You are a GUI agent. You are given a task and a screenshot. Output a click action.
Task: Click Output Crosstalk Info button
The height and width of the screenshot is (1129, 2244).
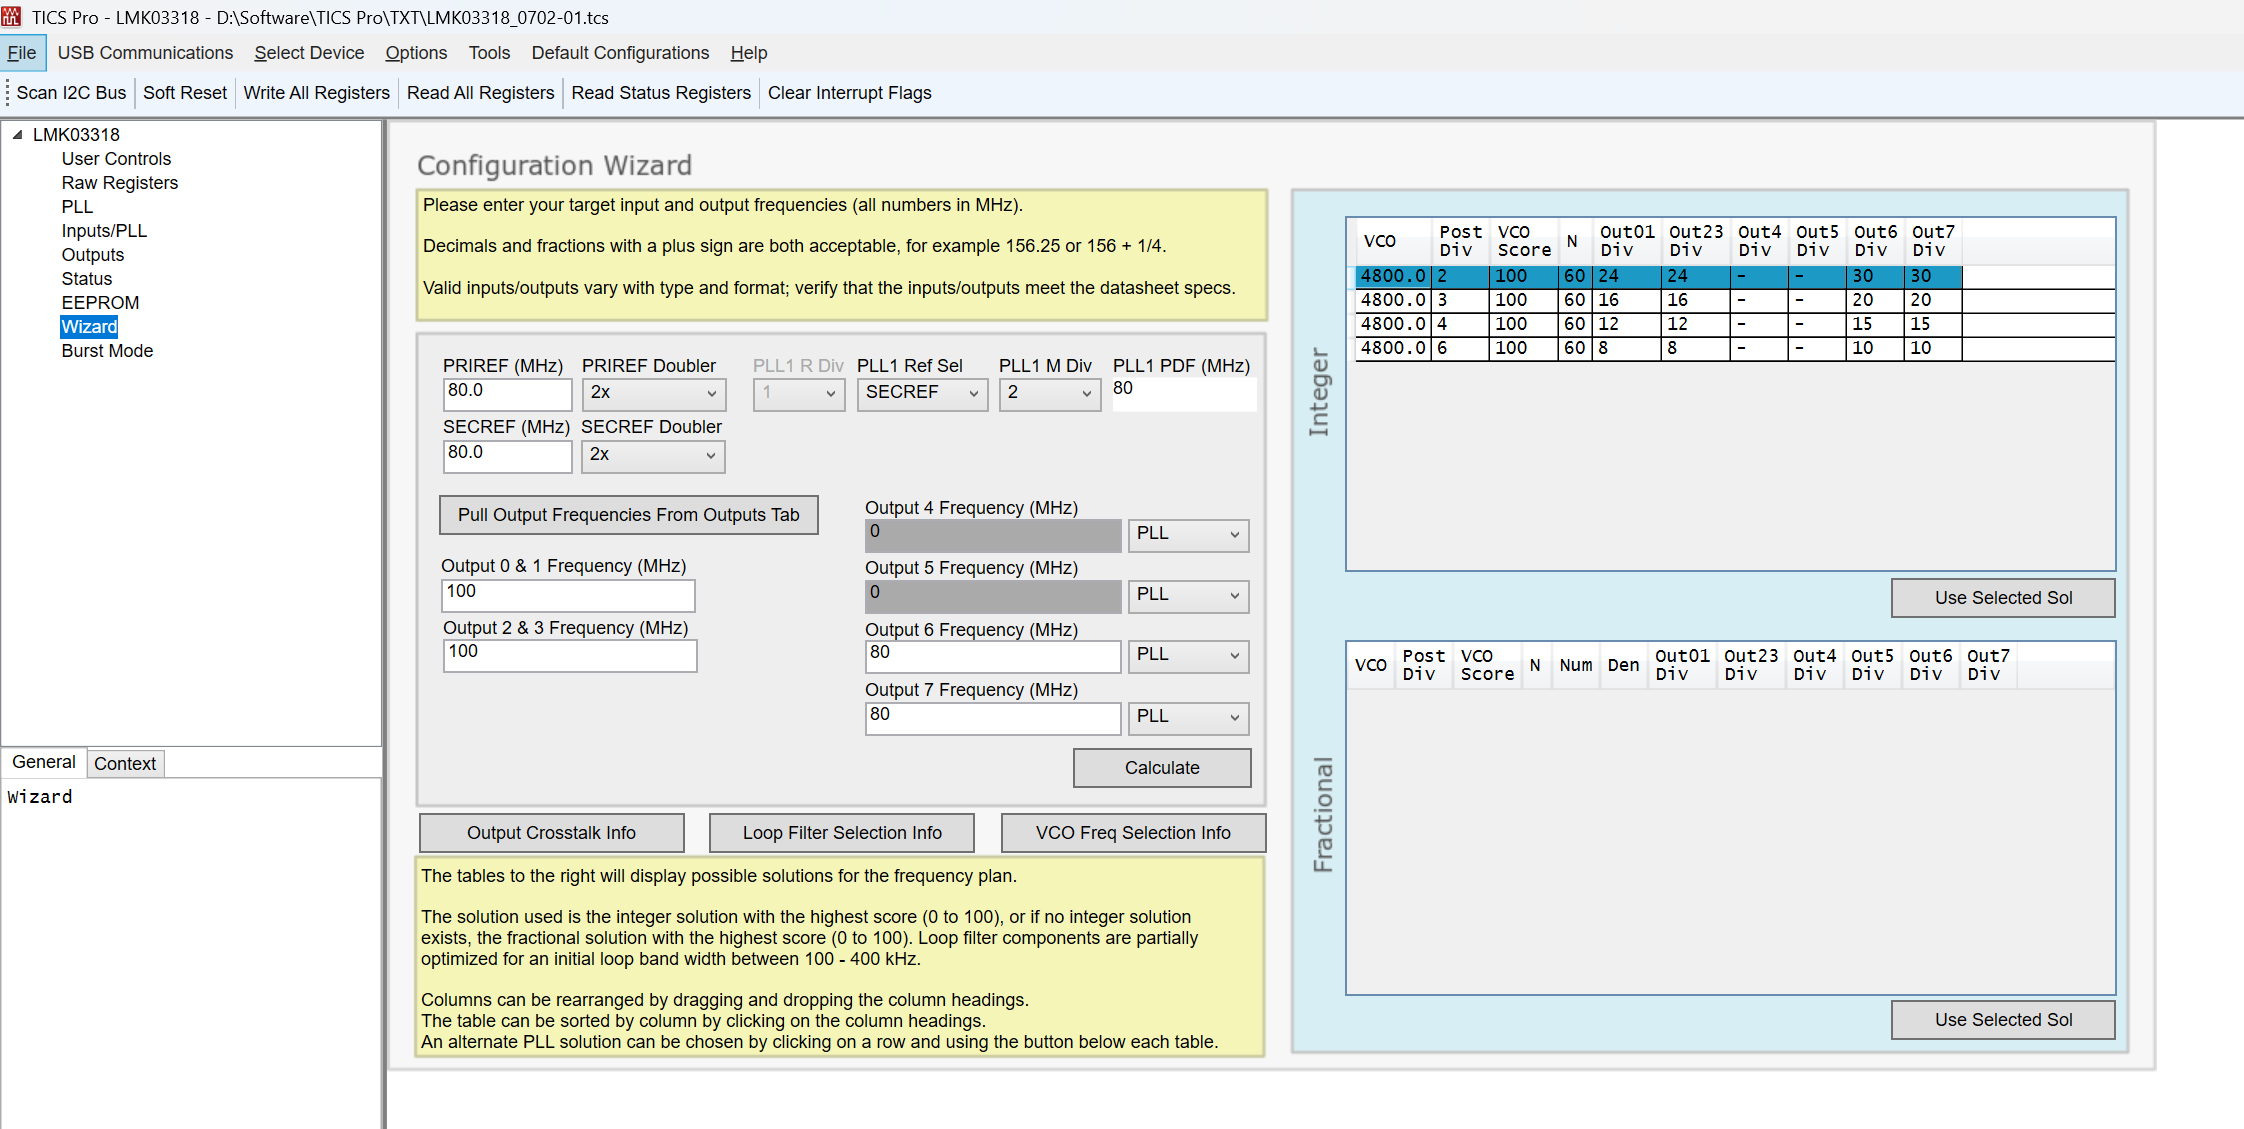551,833
